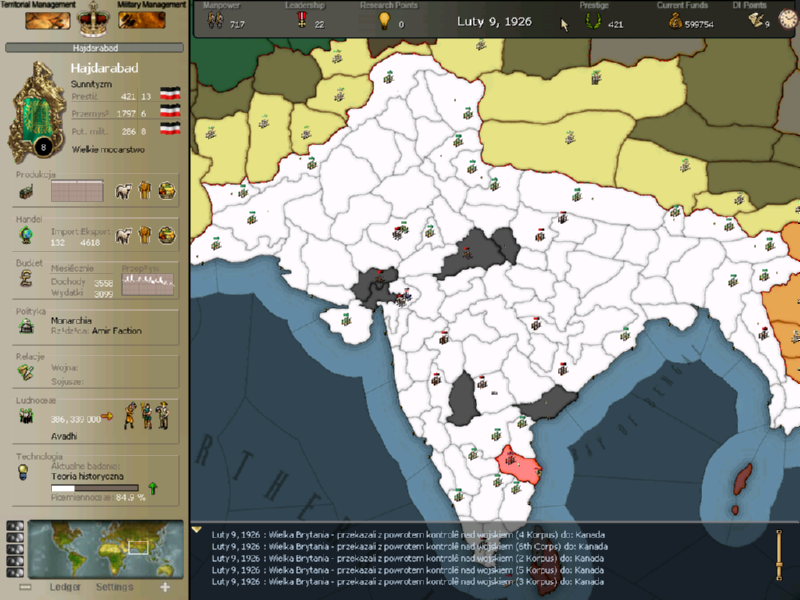Click the DI Points icon
This screenshot has width=800, height=600.
(756, 20)
